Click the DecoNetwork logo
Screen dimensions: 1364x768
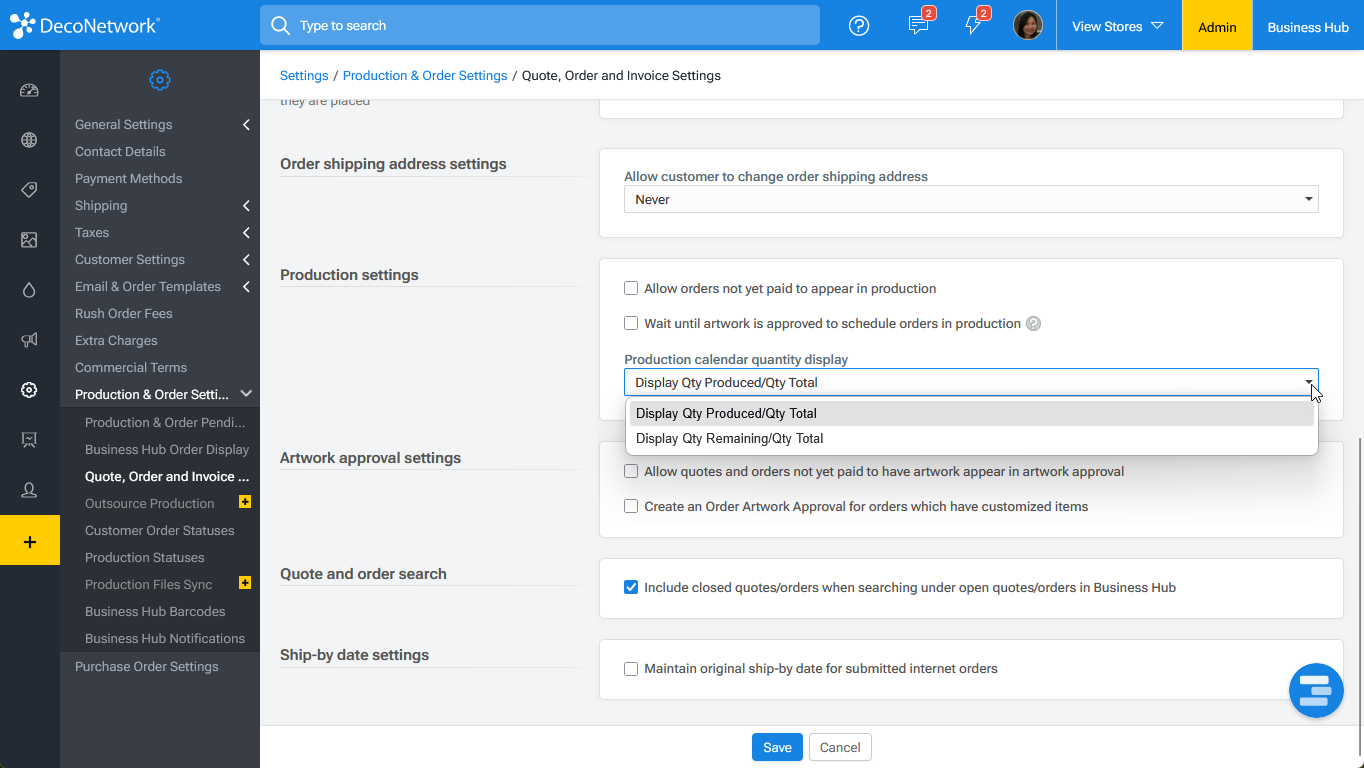85,26
